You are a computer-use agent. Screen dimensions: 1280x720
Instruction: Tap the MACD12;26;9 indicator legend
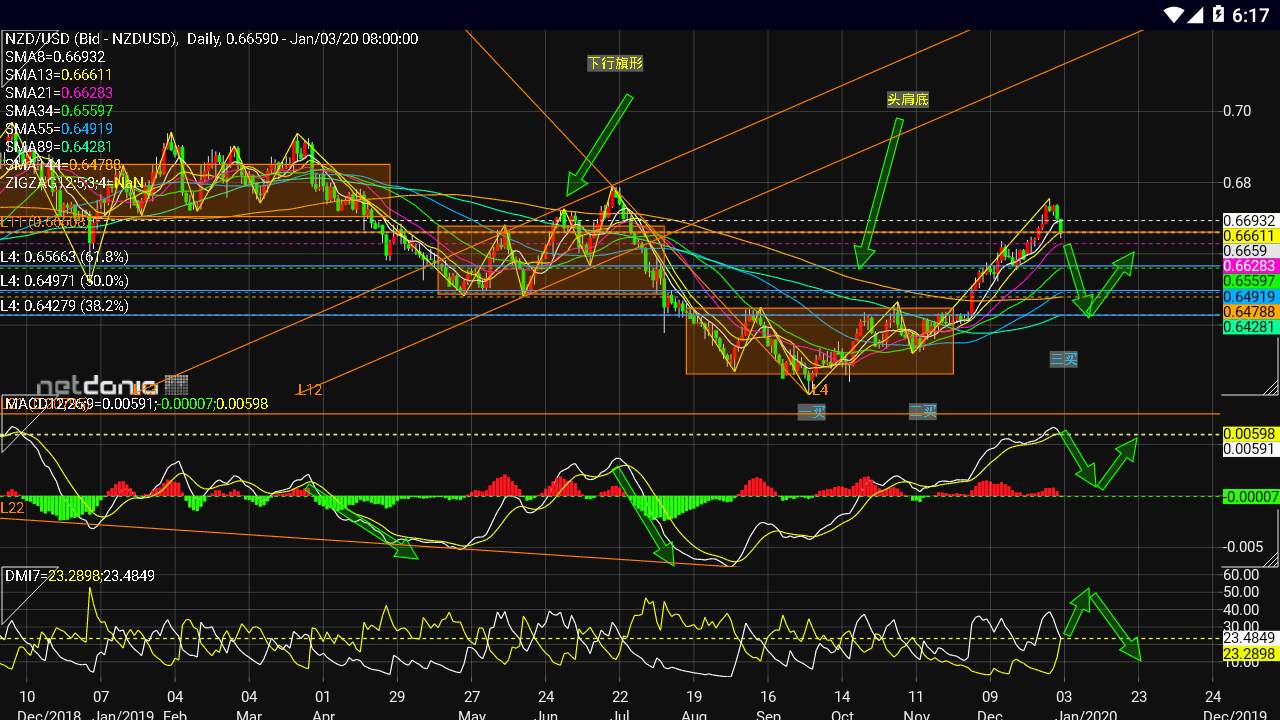pos(136,404)
